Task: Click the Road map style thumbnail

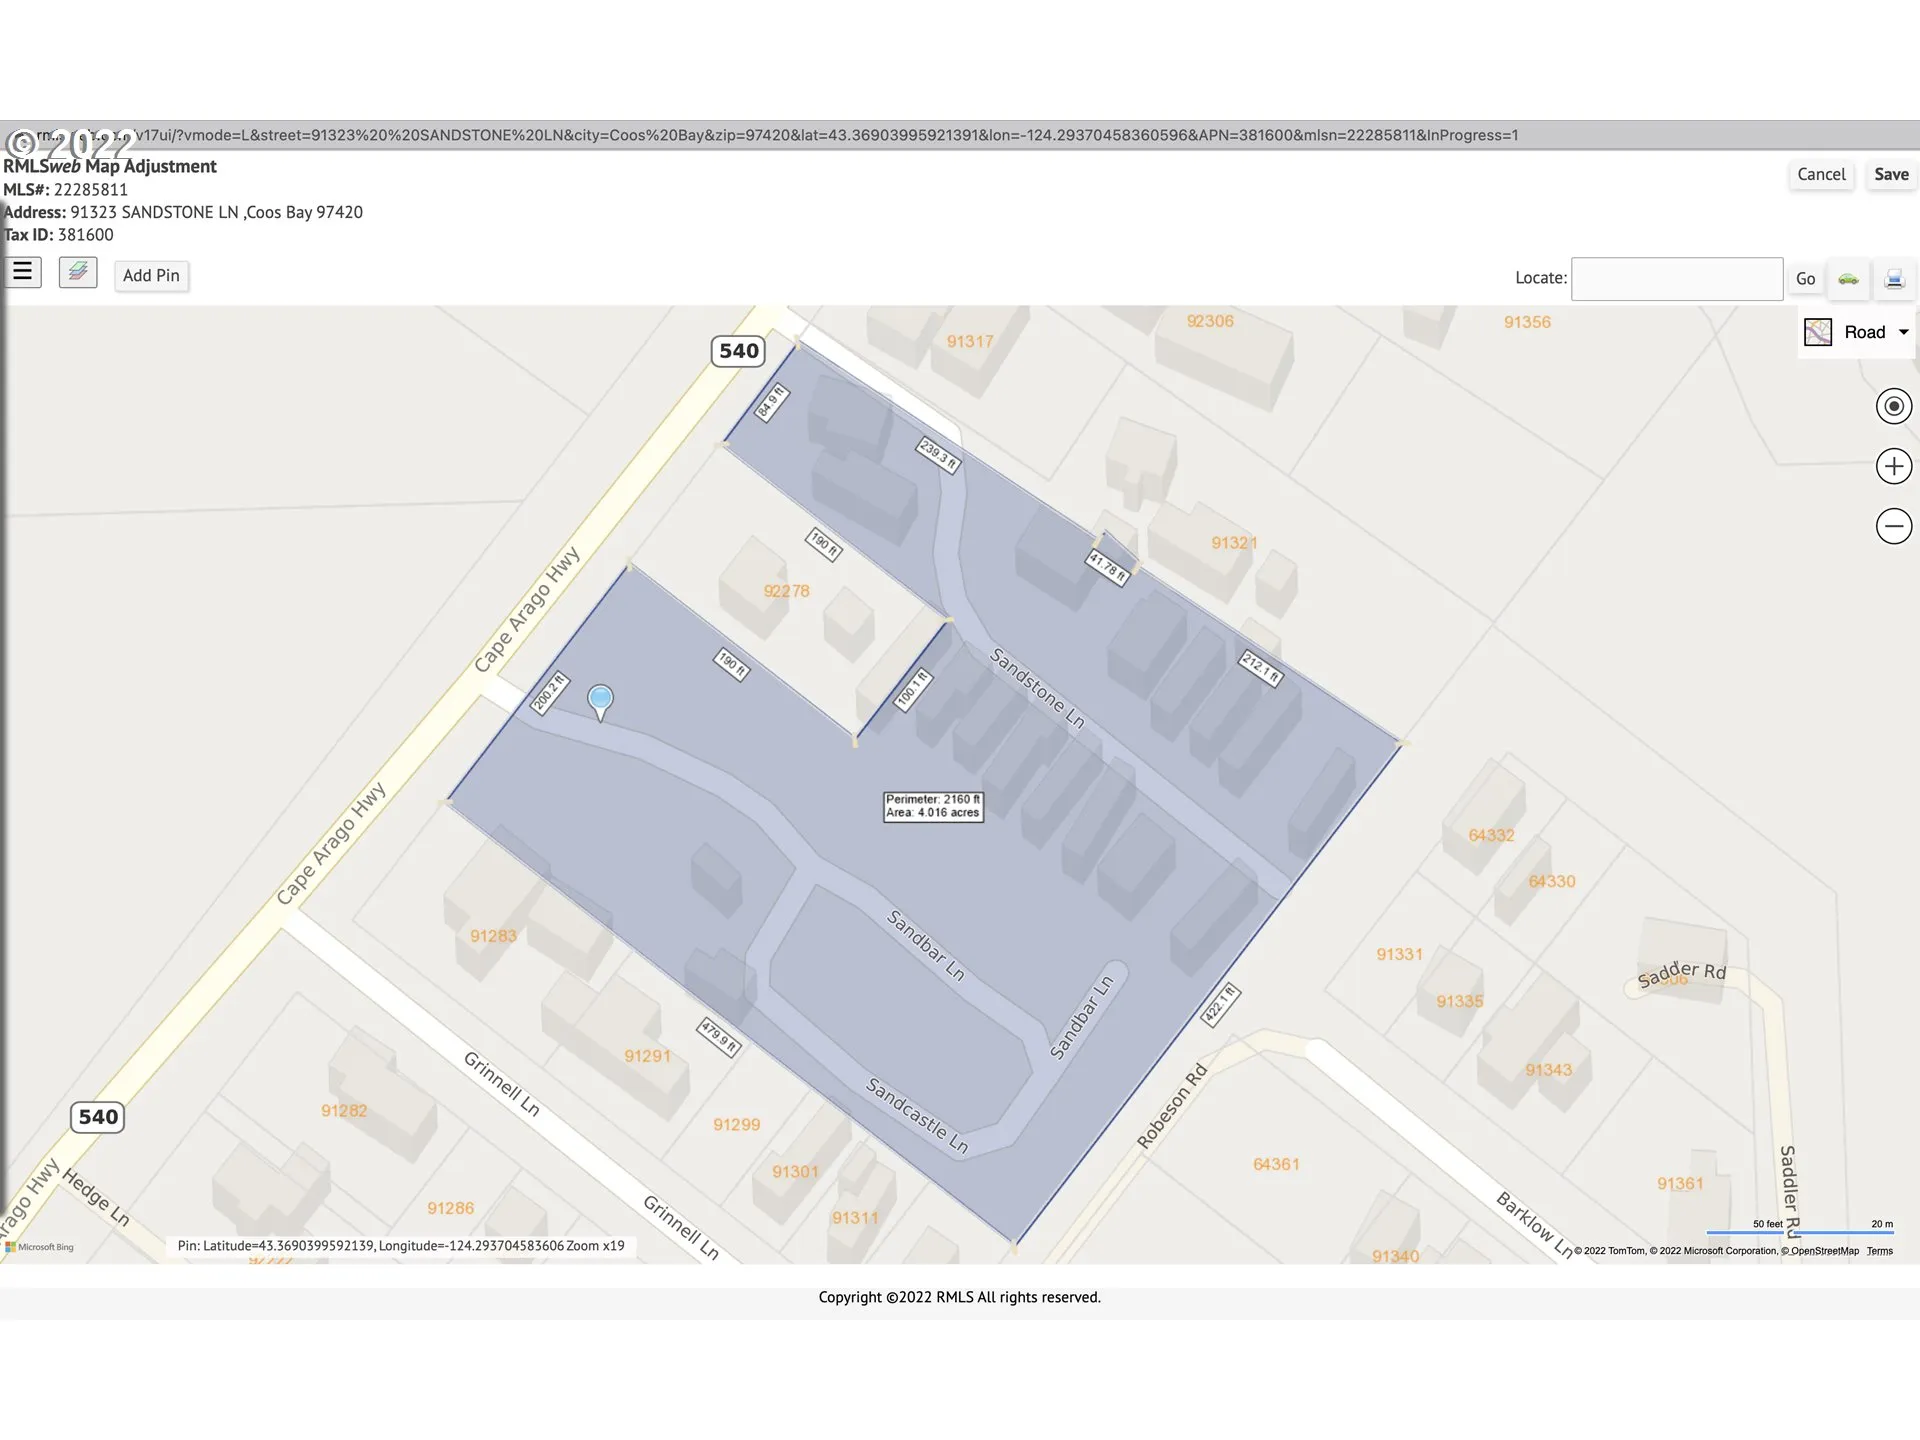Action: (1817, 332)
